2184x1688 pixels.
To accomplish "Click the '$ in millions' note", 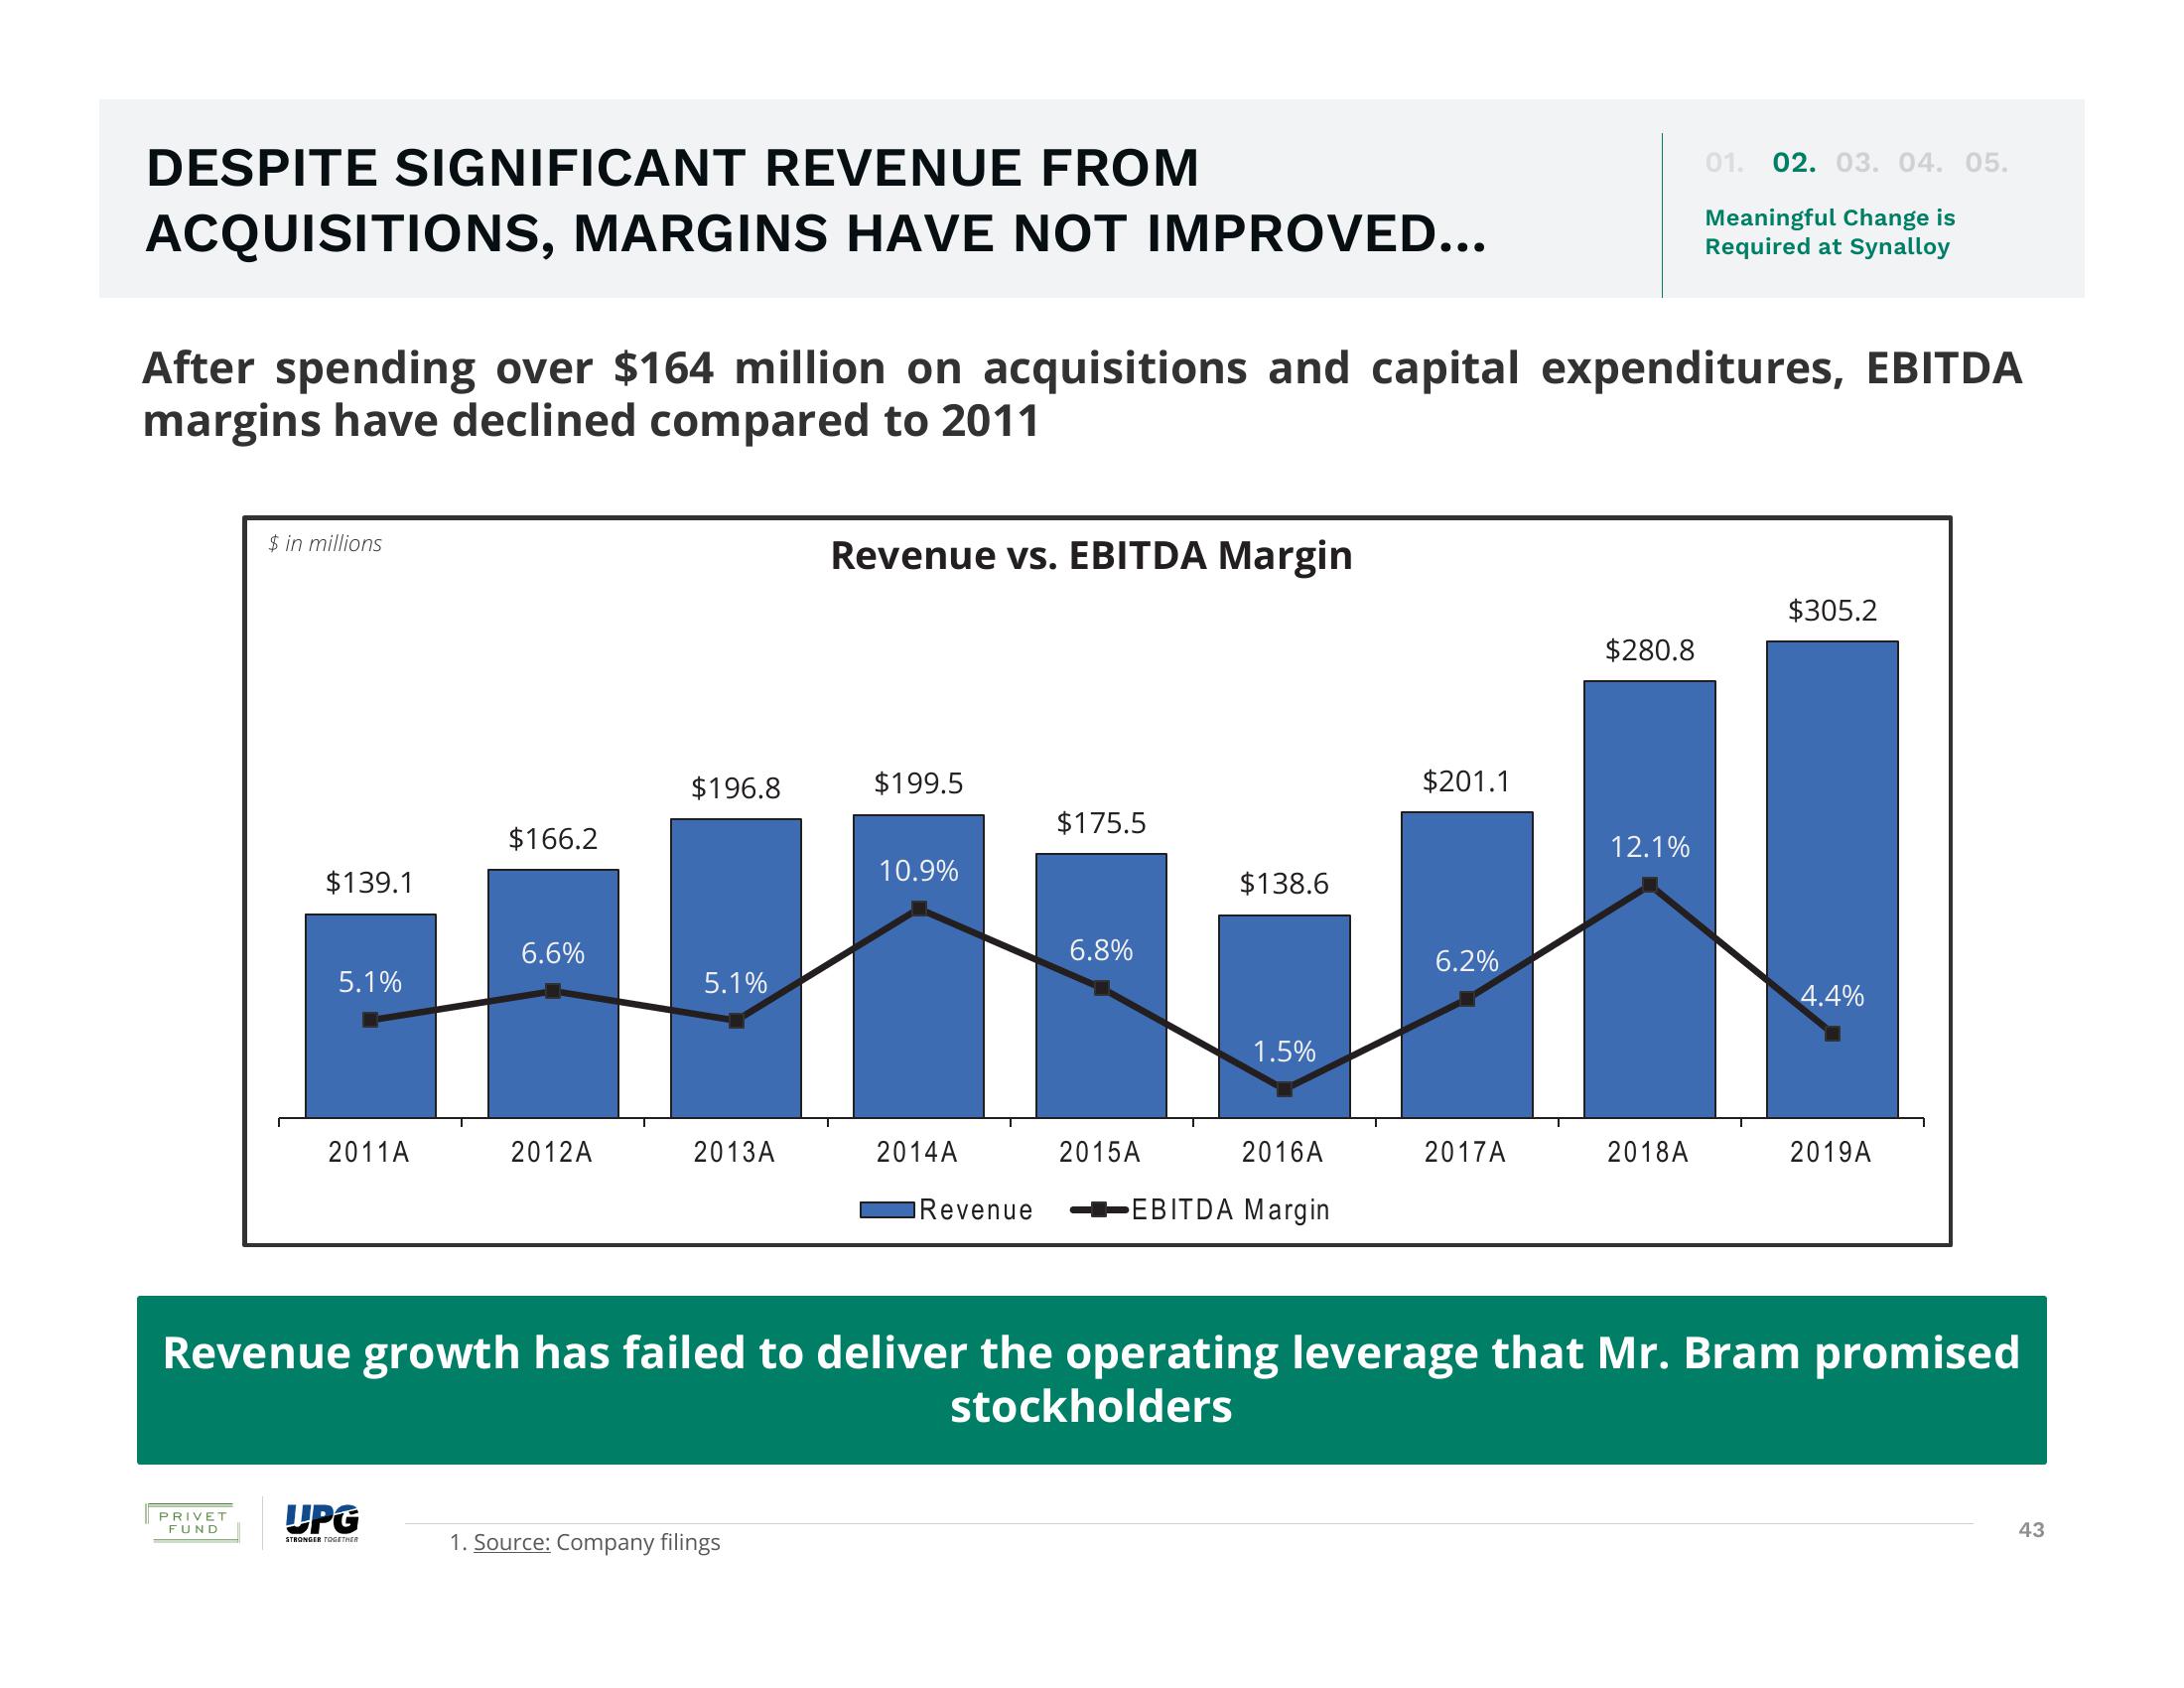I will click(325, 543).
